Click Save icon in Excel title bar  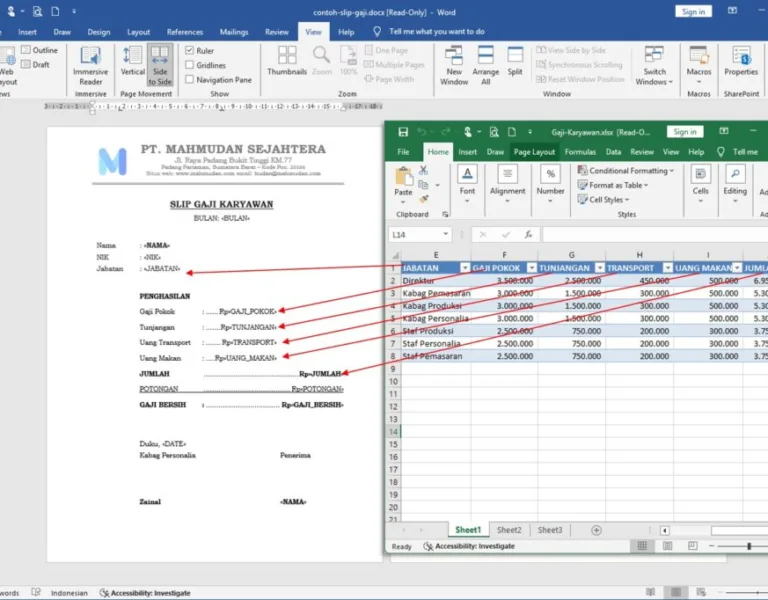403,132
